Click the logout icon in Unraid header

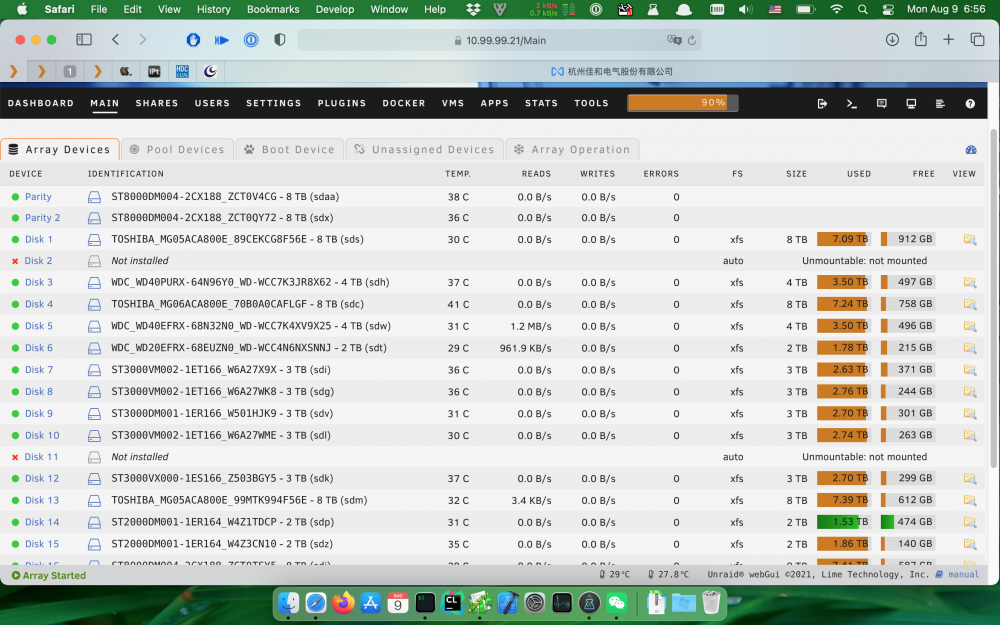tap(822, 103)
